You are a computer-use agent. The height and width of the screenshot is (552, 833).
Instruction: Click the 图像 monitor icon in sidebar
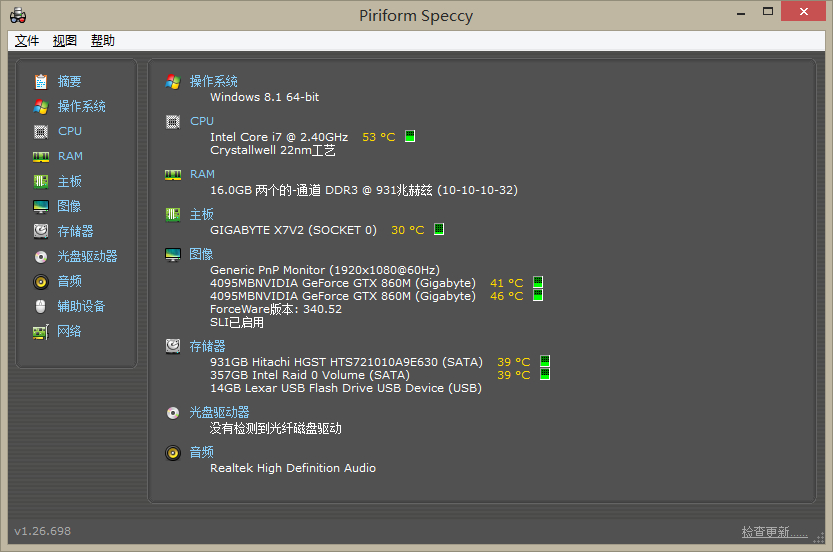(41, 207)
